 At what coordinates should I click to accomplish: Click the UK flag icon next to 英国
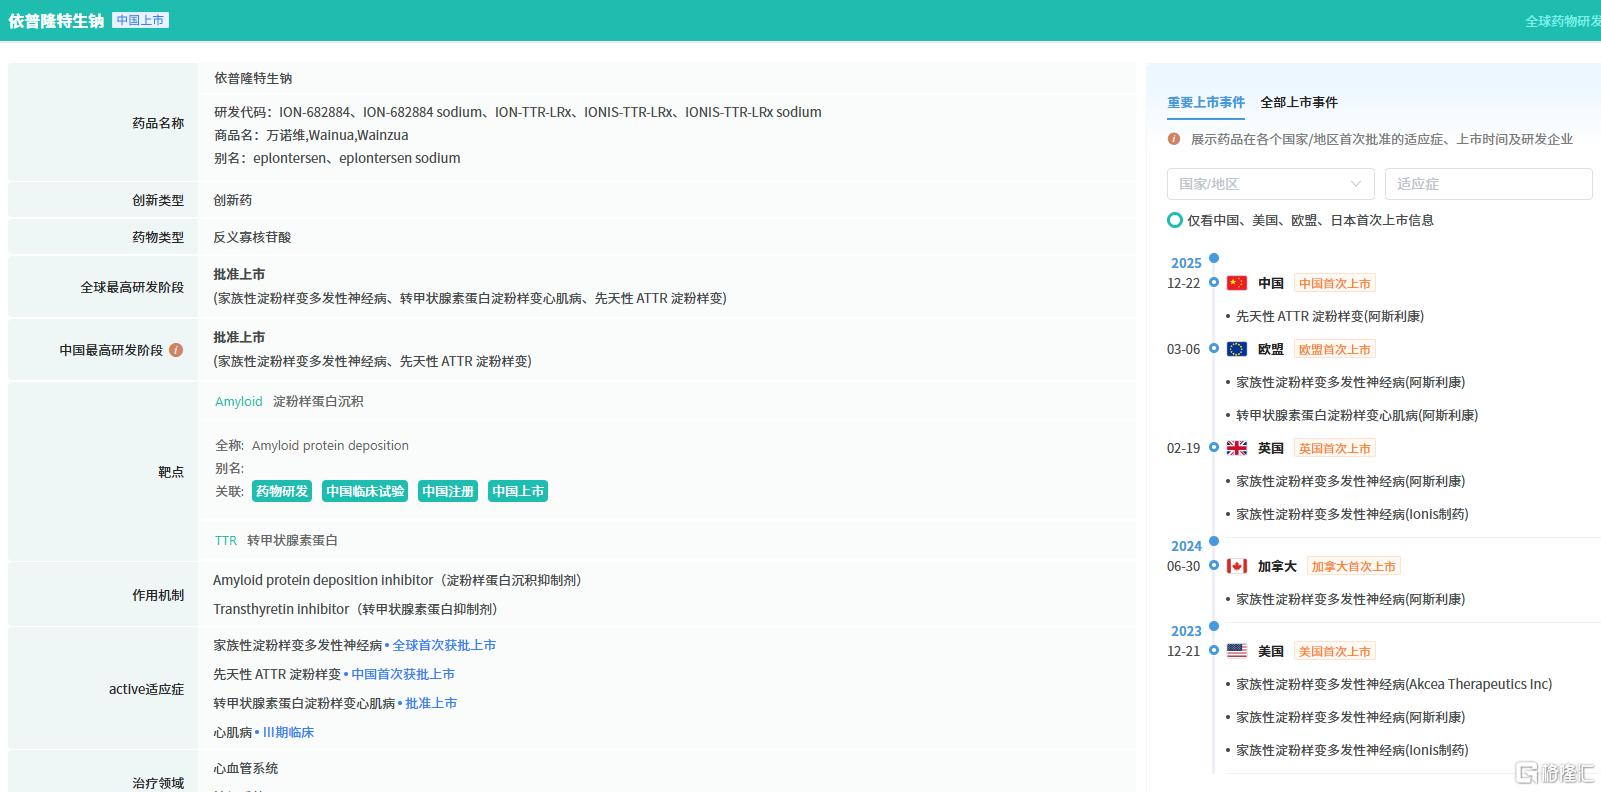click(1237, 448)
